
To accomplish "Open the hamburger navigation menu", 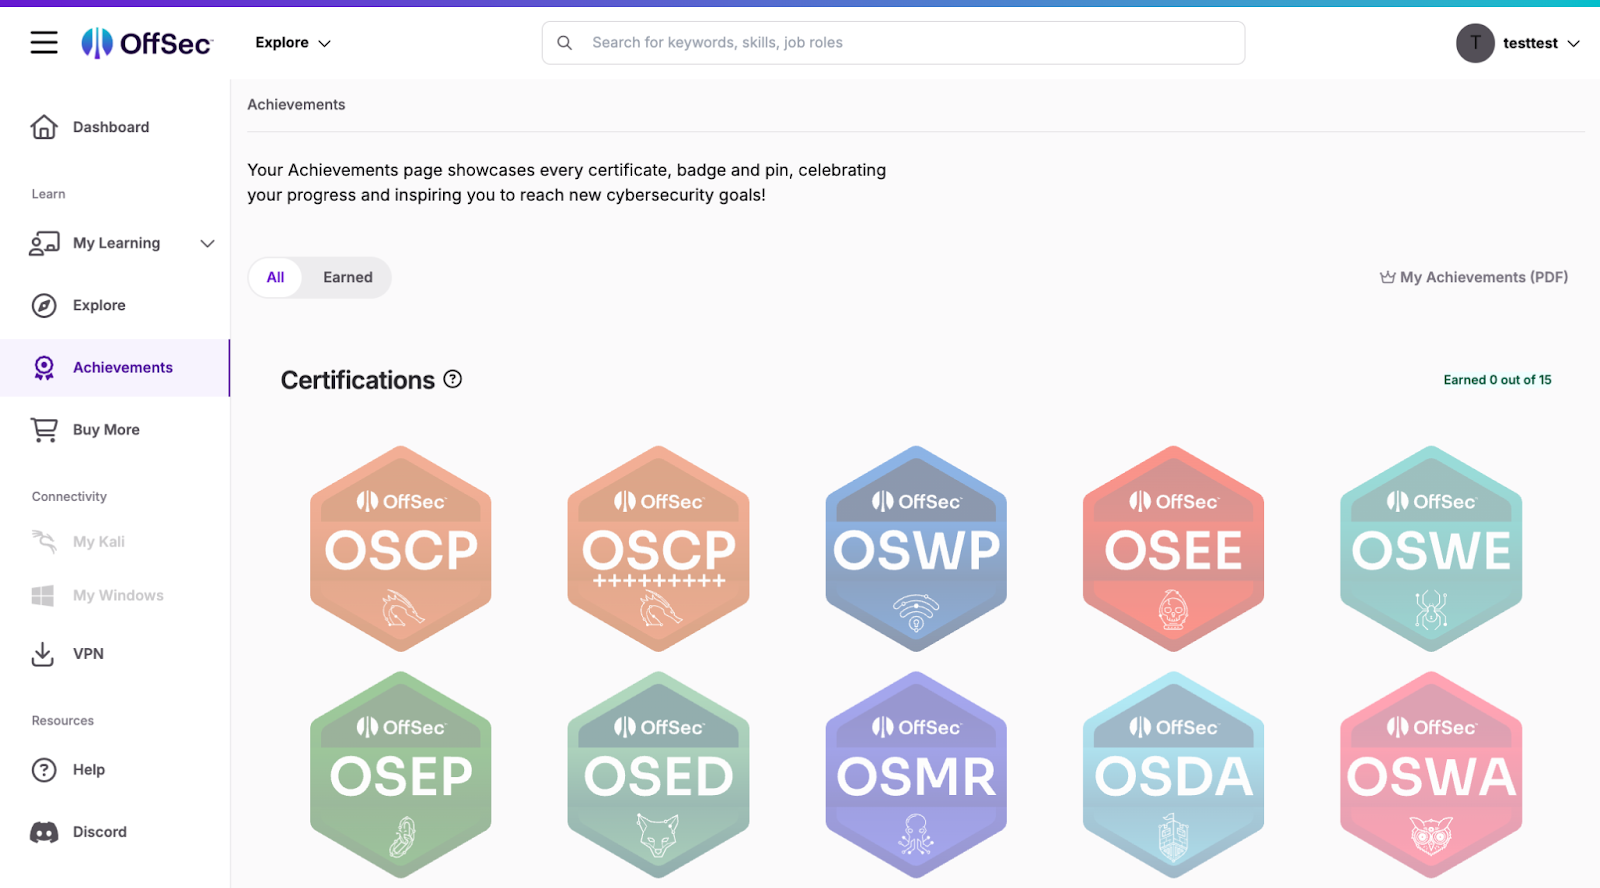I will pyautogui.click(x=44, y=43).
